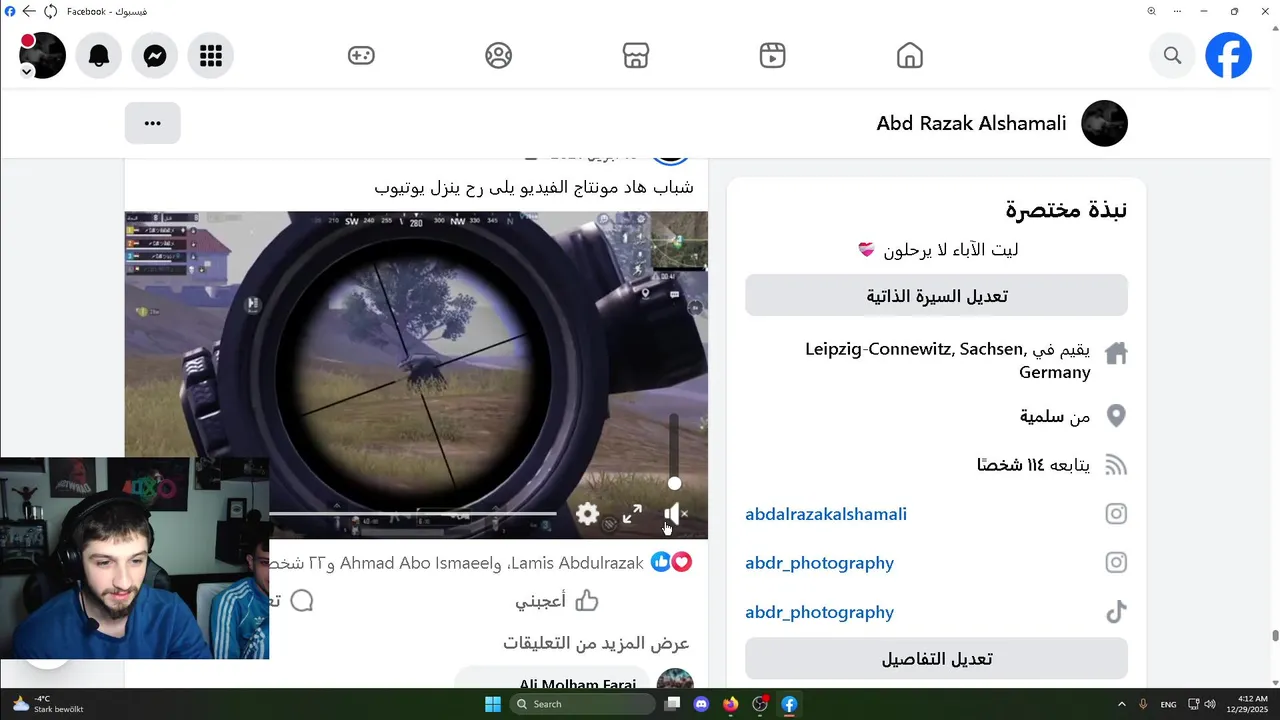Click the ليت الآباء لا يرحلون bio text

tap(950, 250)
